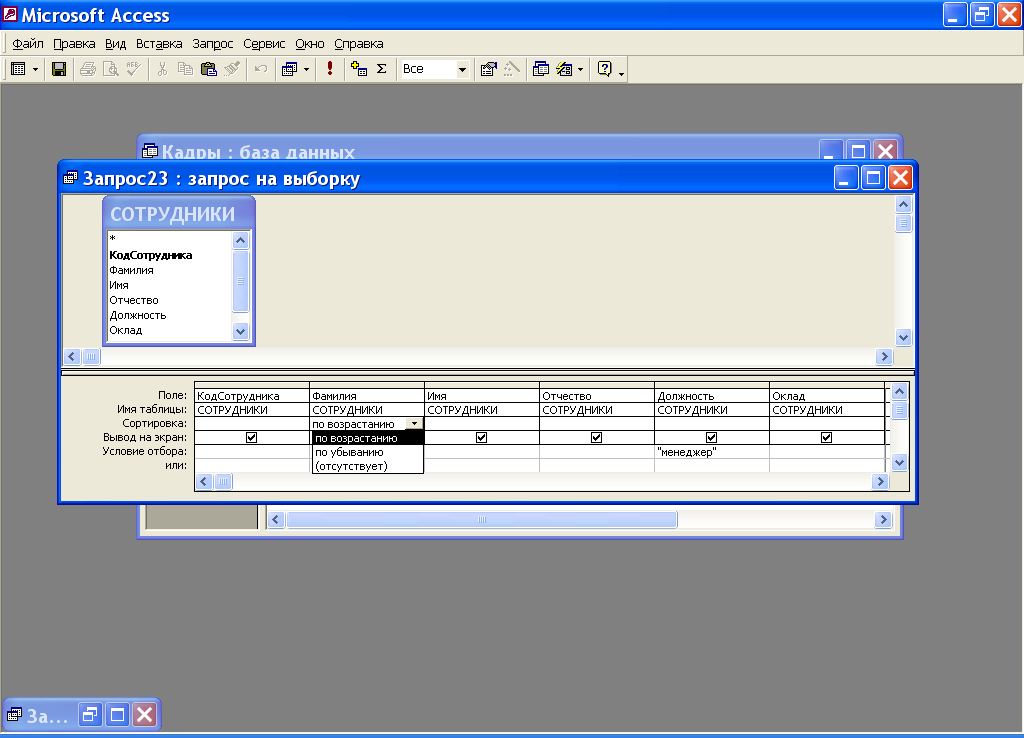Screen dimensions: 1024x738
Task: Click the Оклад field cell in the design grid
Action: coord(827,396)
